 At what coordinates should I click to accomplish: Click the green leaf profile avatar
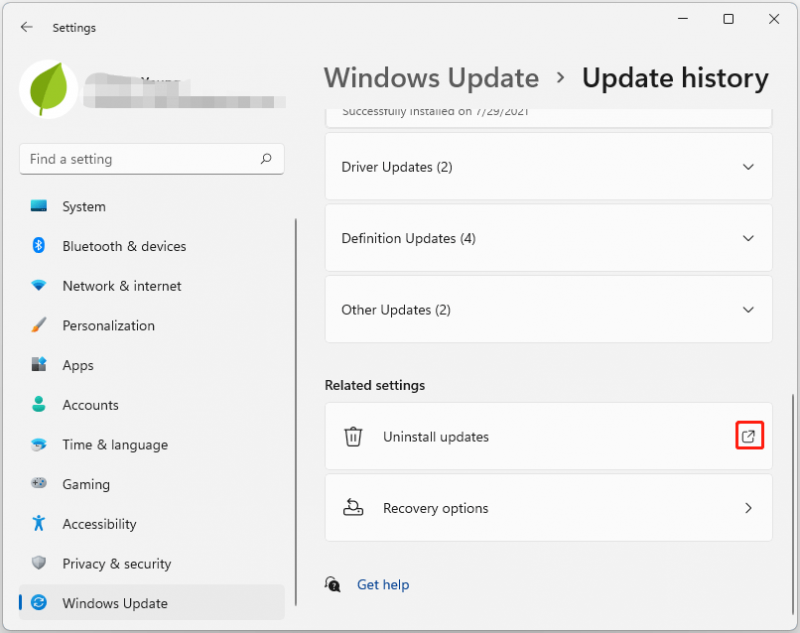tap(49, 89)
